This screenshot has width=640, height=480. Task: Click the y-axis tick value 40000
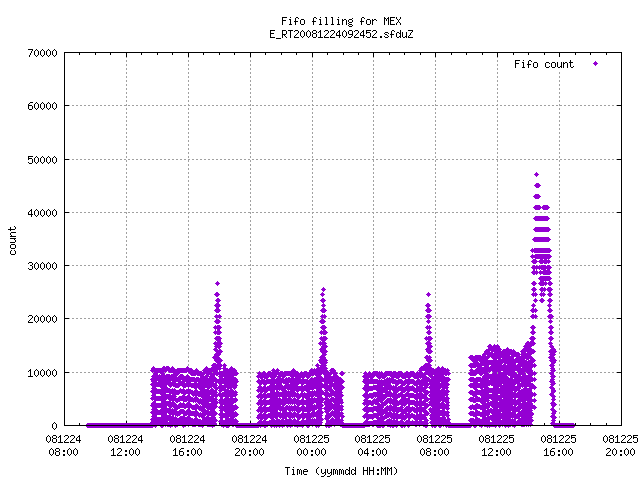[x=42, y=213]
